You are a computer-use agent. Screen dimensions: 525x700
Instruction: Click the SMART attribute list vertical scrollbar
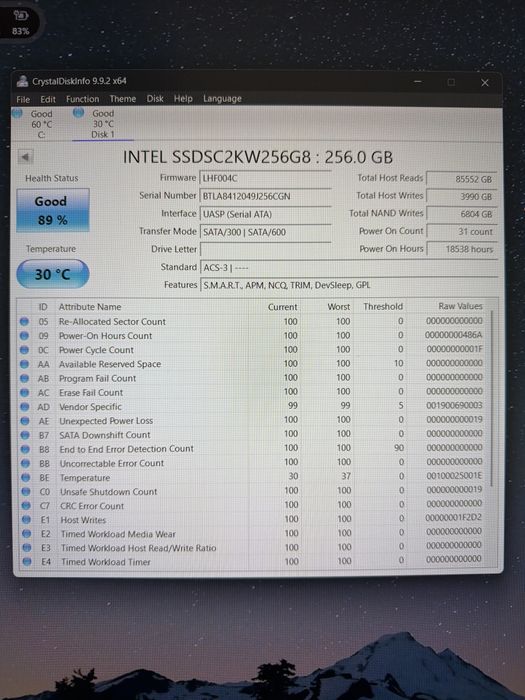492,397
